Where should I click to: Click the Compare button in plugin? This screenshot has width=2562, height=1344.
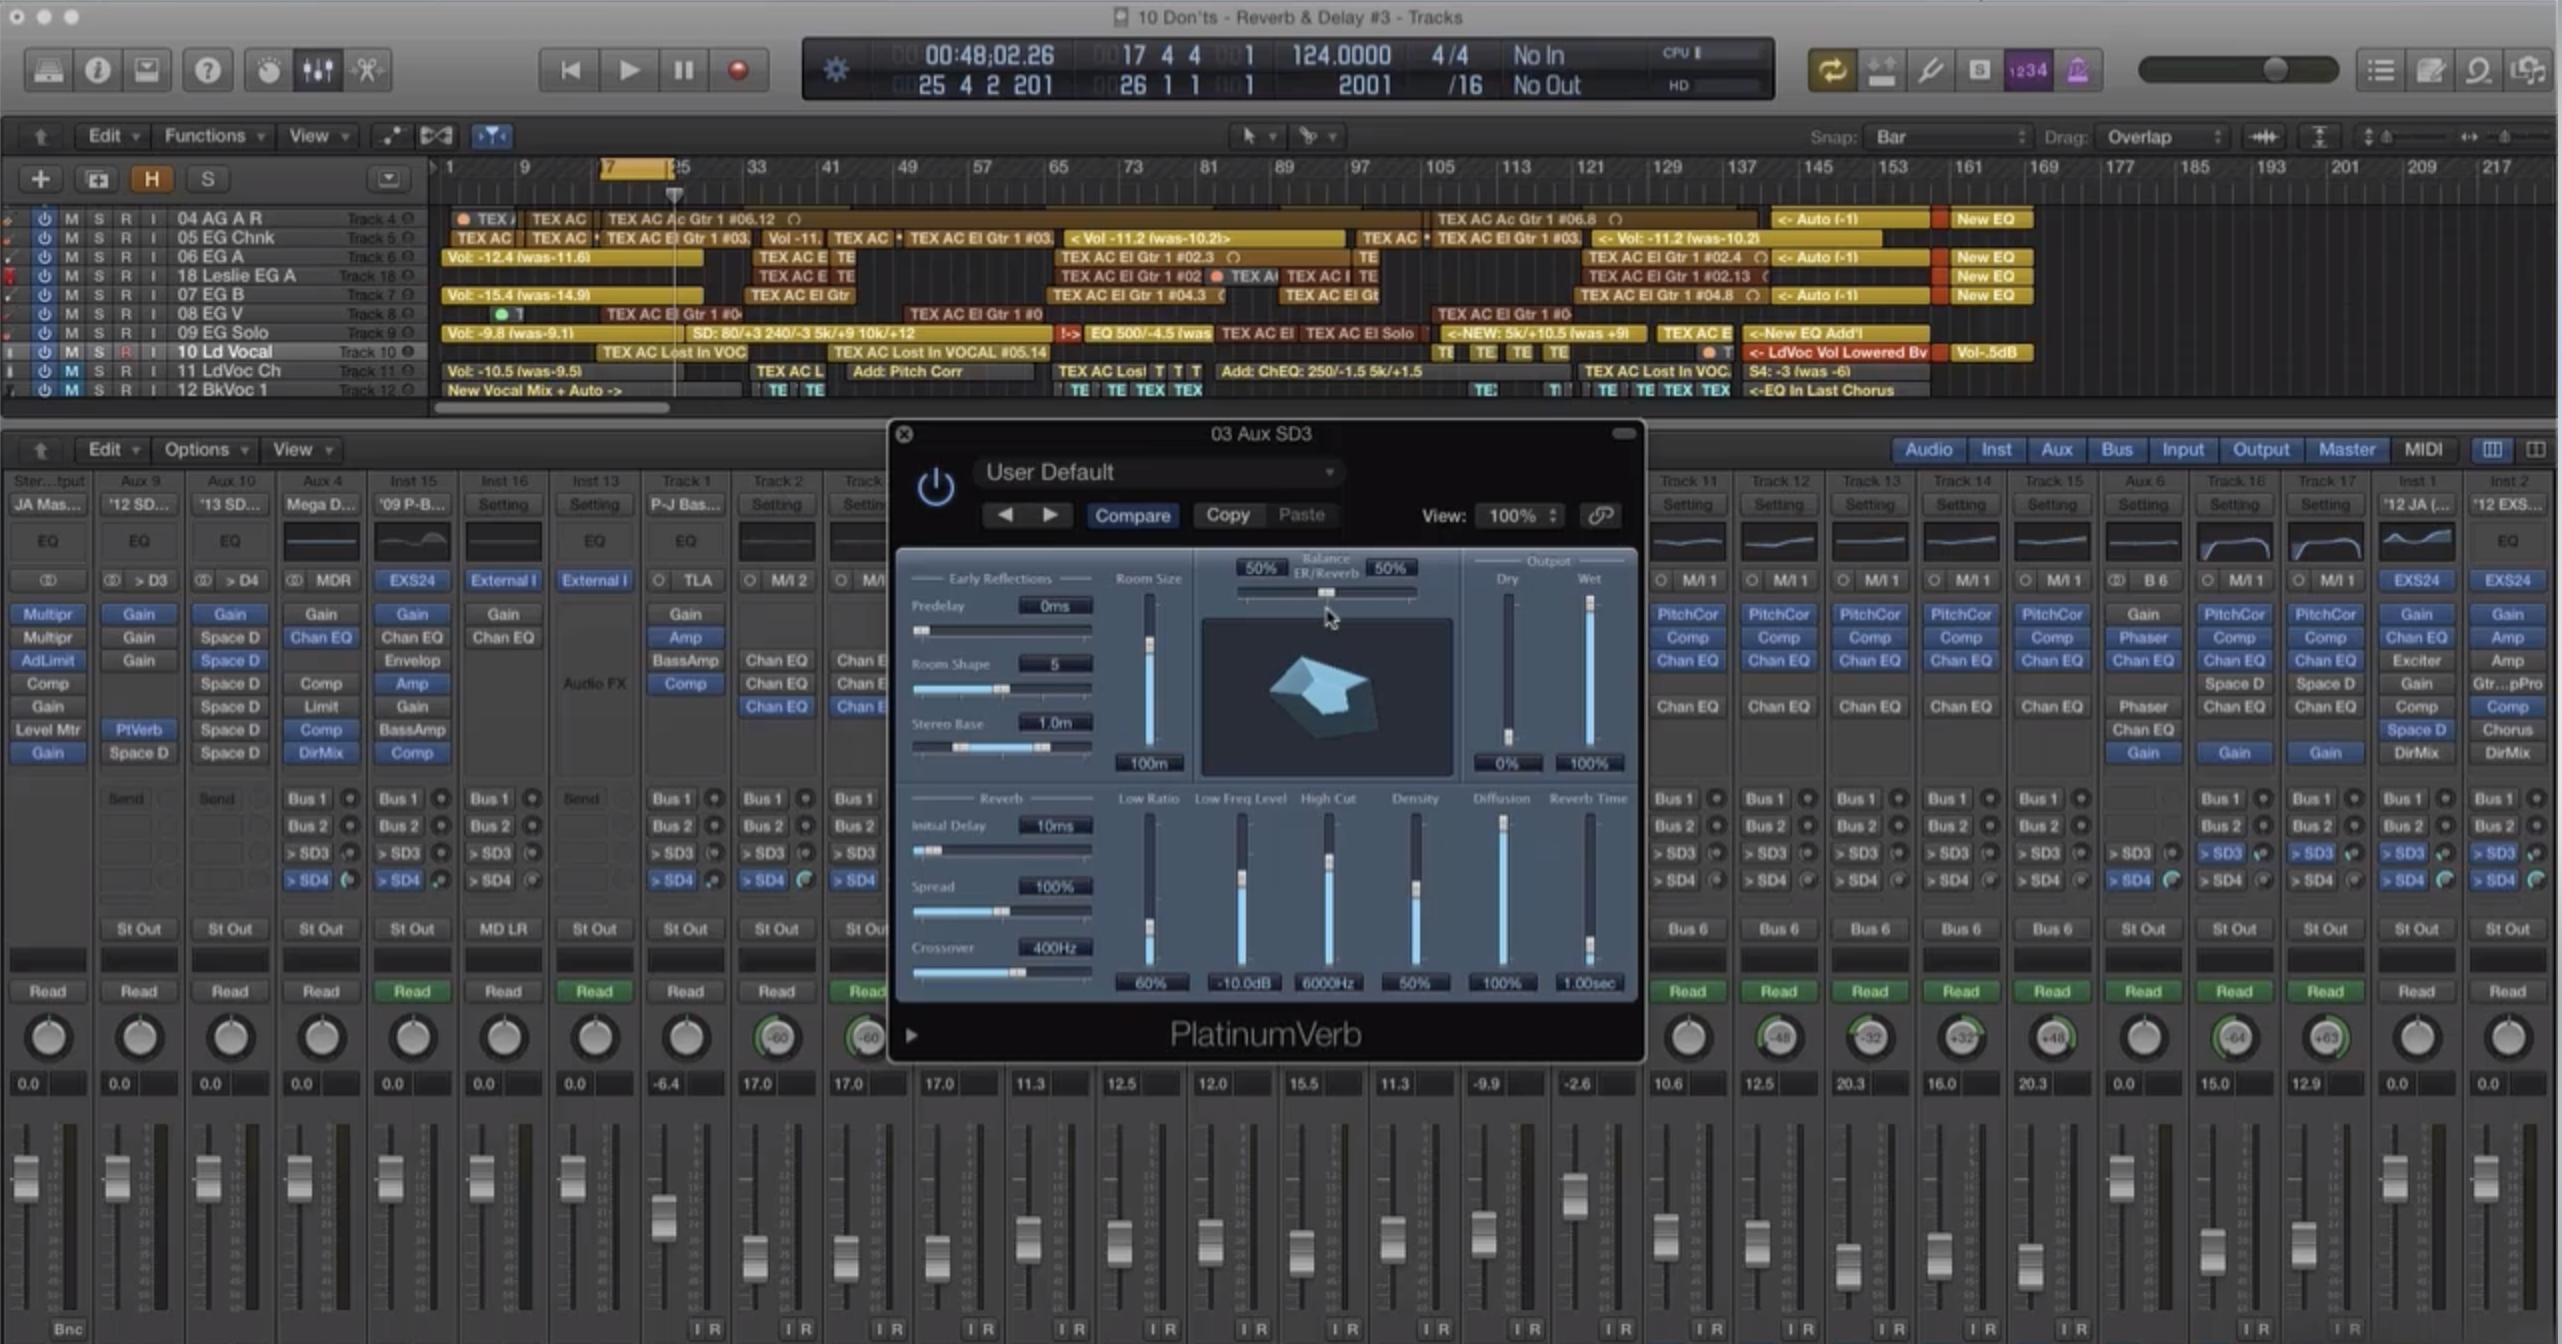coord(1132,515)
